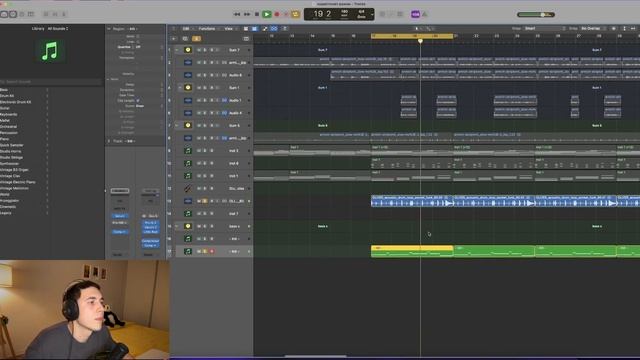This screenshot has height=360, width=640.
Task: Toggle the Catch playhead icon
Action: [285, 29]
